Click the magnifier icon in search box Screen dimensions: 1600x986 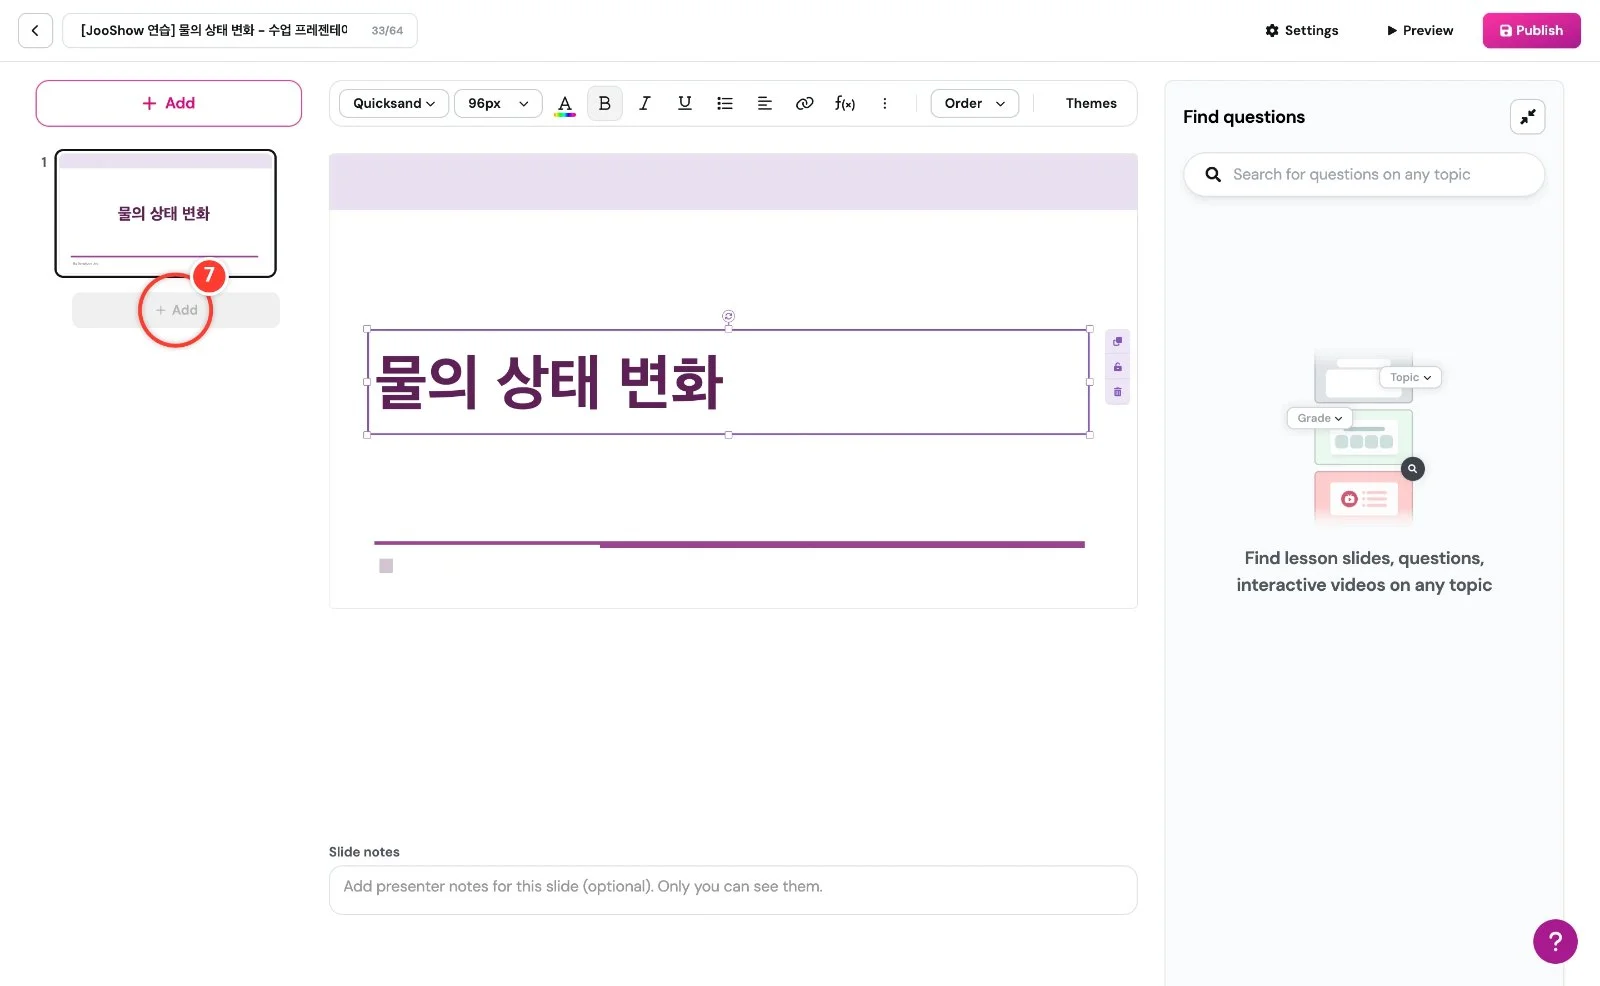[x=1213, y=175]
